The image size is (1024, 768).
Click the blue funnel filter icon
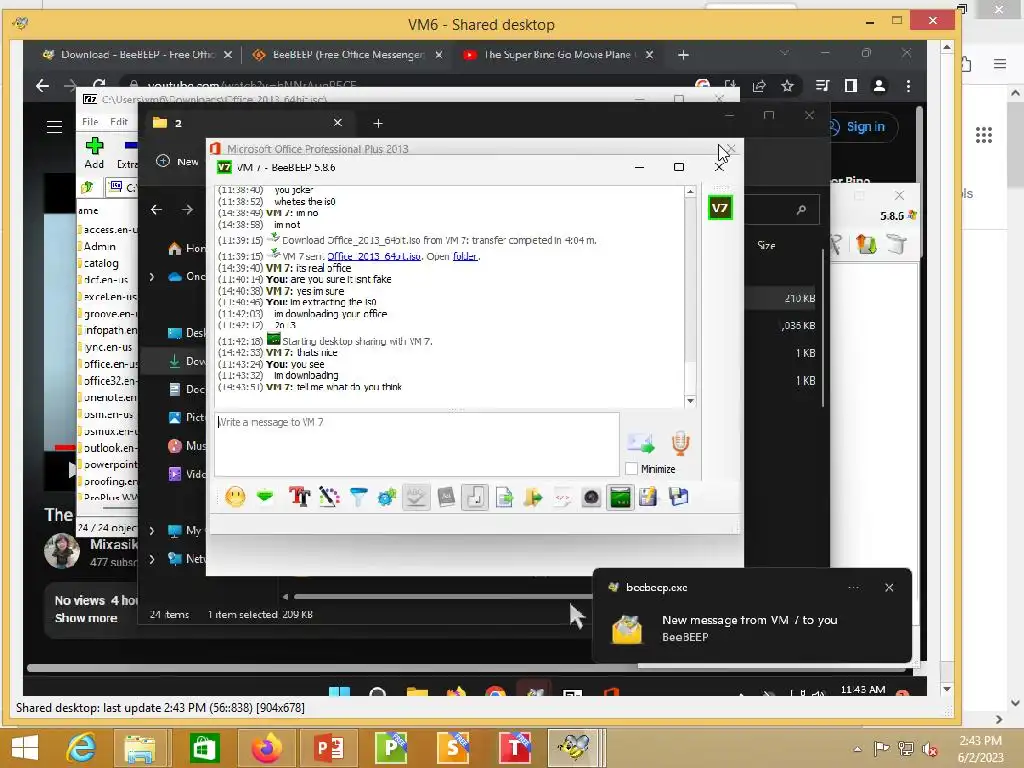point(359,497)
